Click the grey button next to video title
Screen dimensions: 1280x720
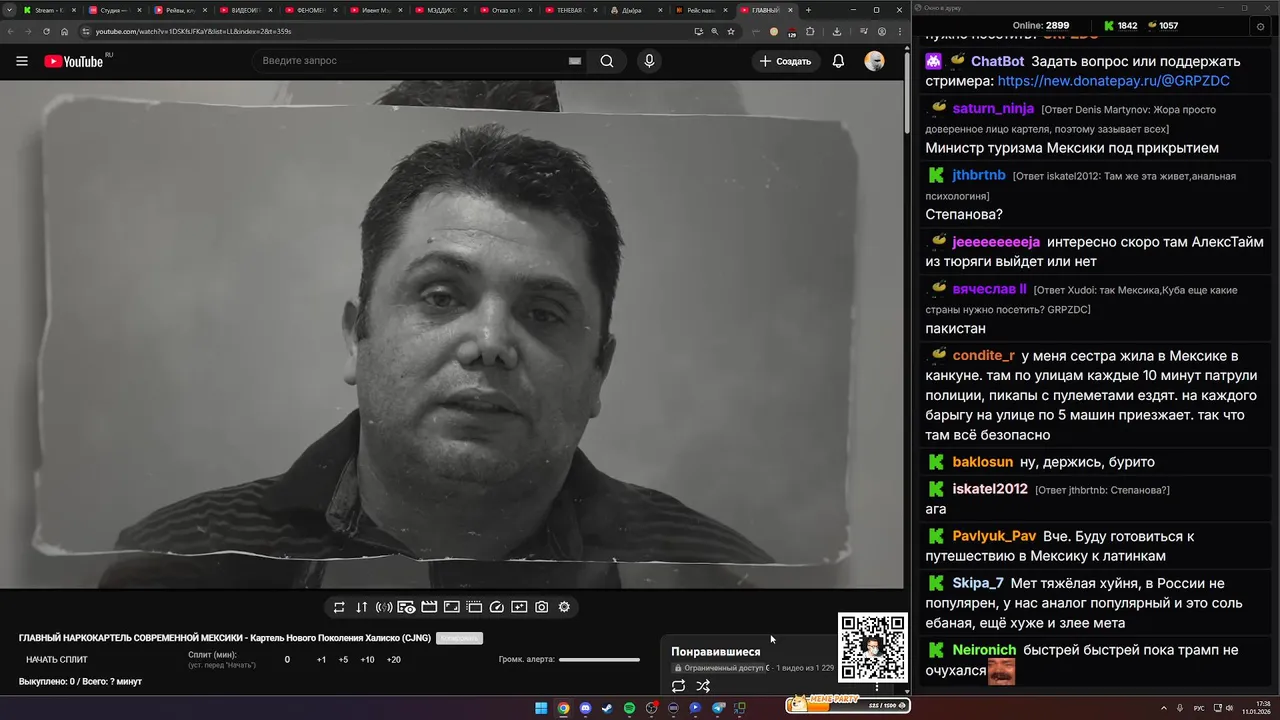[459, 638]
